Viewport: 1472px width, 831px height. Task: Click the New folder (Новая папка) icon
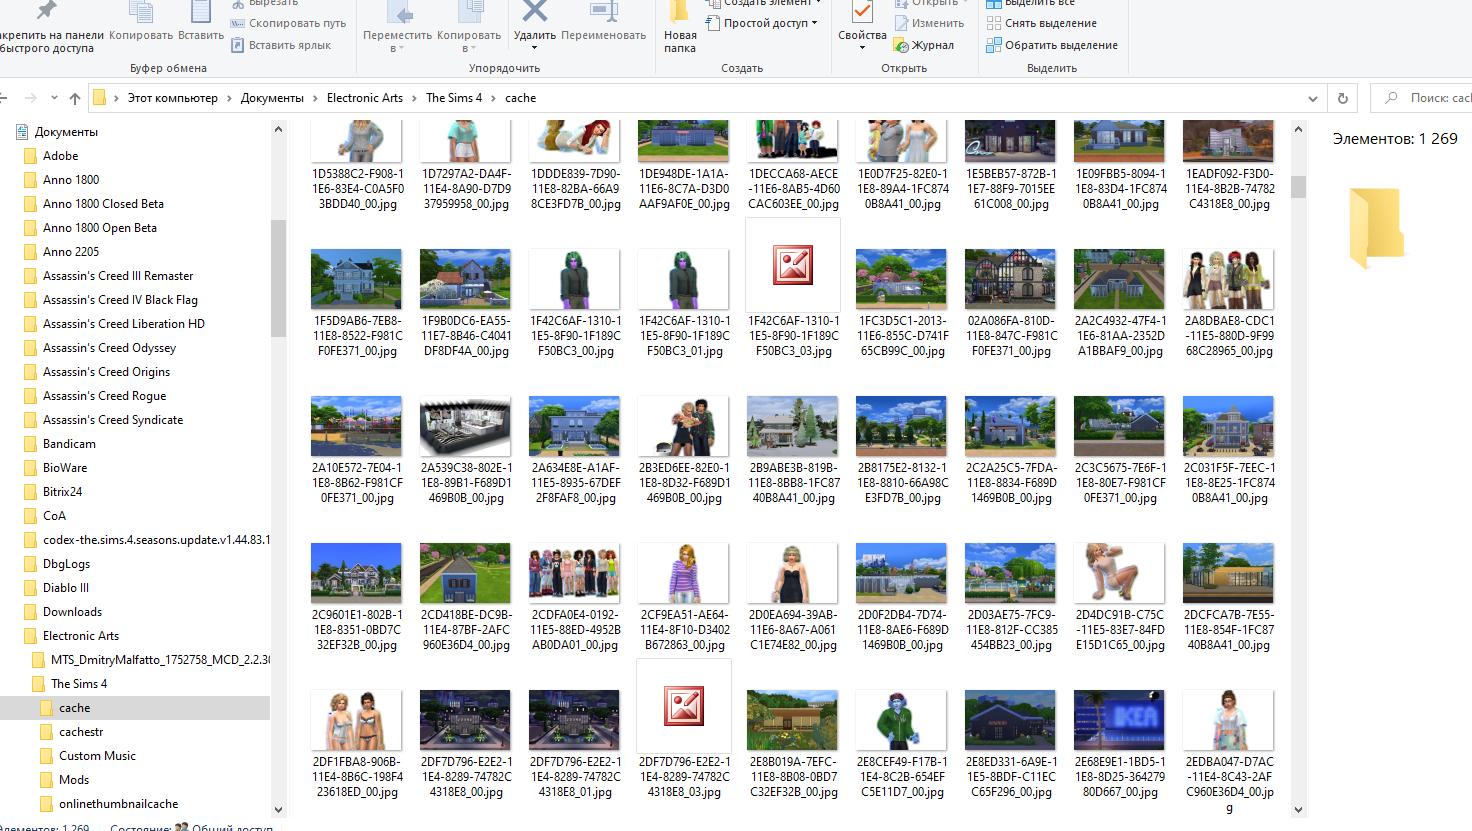click(680, 13)
